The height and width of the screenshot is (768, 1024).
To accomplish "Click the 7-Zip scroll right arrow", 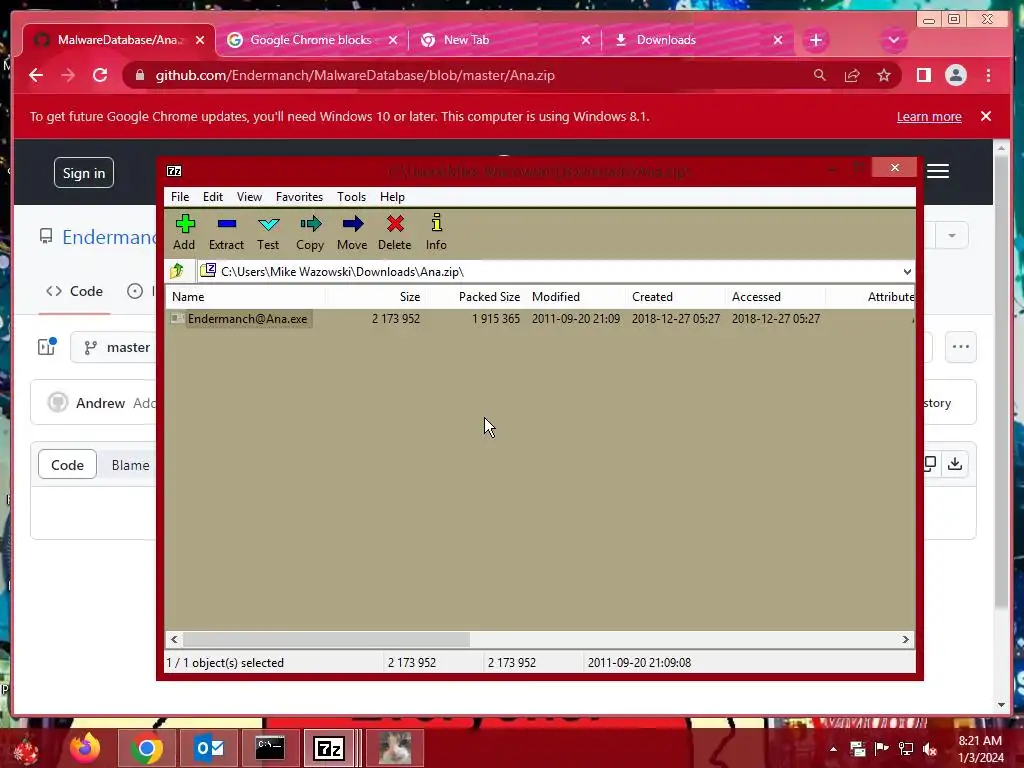I will pyautogui.click(x=905, y=639).
